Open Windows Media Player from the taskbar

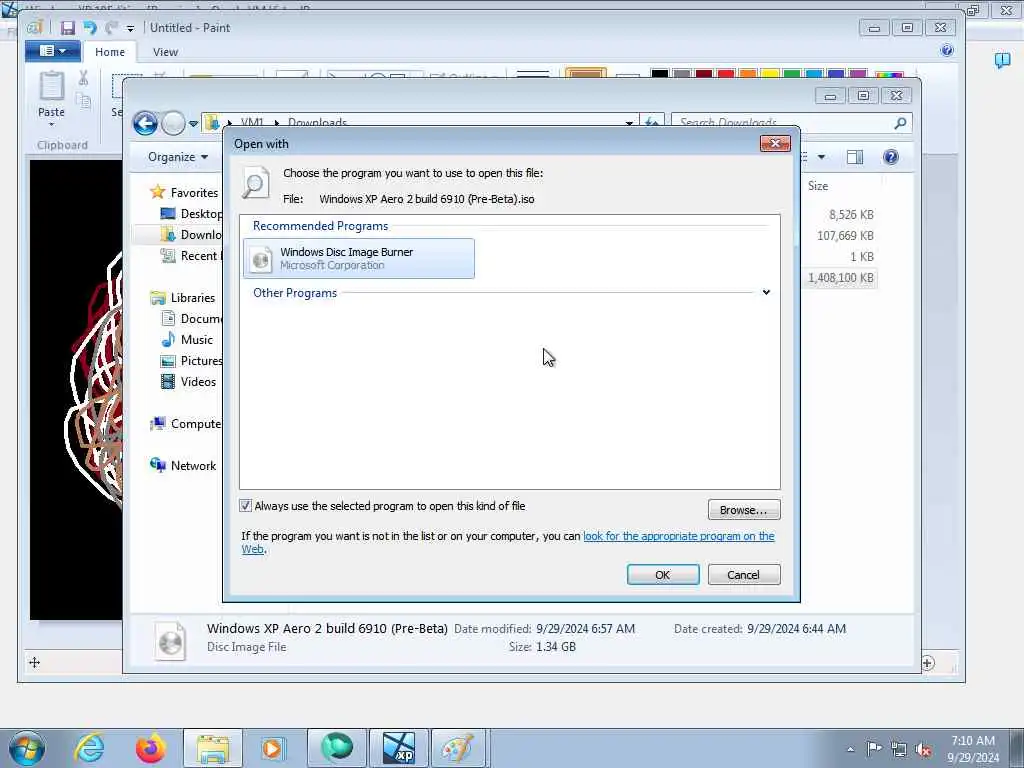(x=272, y=748)
